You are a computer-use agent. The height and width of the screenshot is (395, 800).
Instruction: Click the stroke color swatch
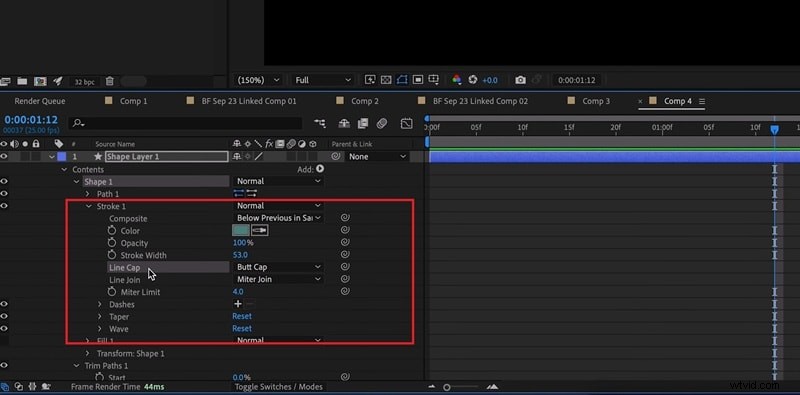click(x=241, y=230)
